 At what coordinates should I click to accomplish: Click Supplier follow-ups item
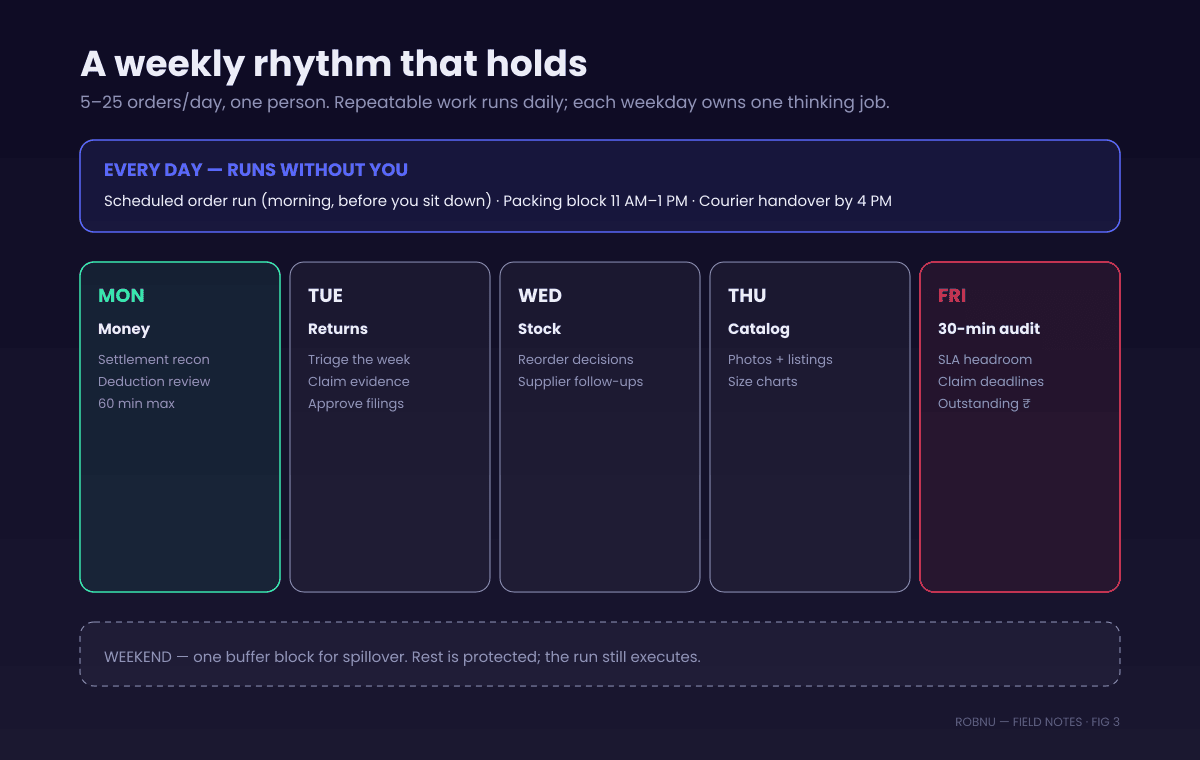[581, 382]
